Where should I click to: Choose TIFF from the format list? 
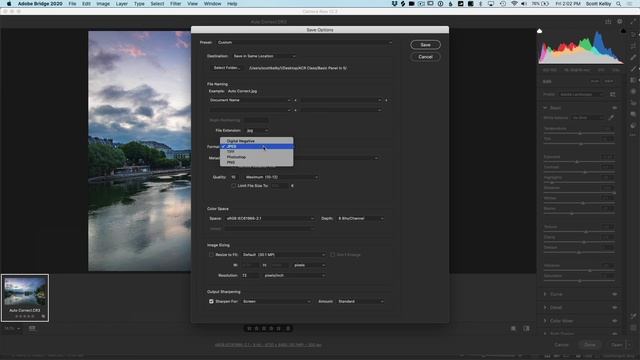pyautogui.click(x=257, y=151)
